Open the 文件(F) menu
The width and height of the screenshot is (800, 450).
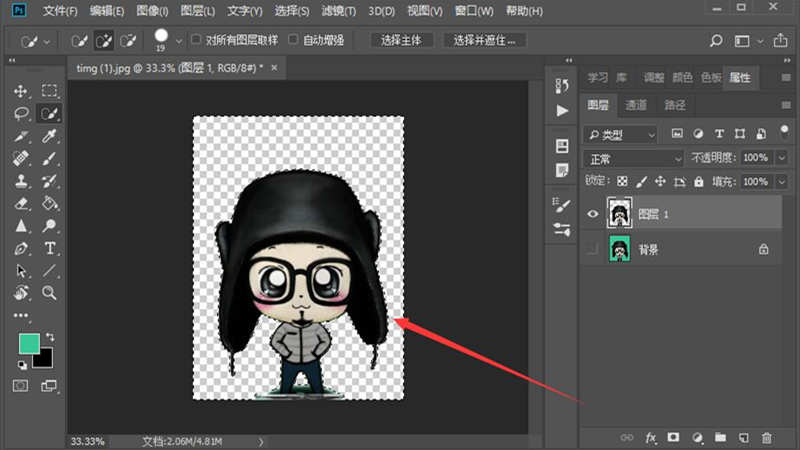point(60,11)
